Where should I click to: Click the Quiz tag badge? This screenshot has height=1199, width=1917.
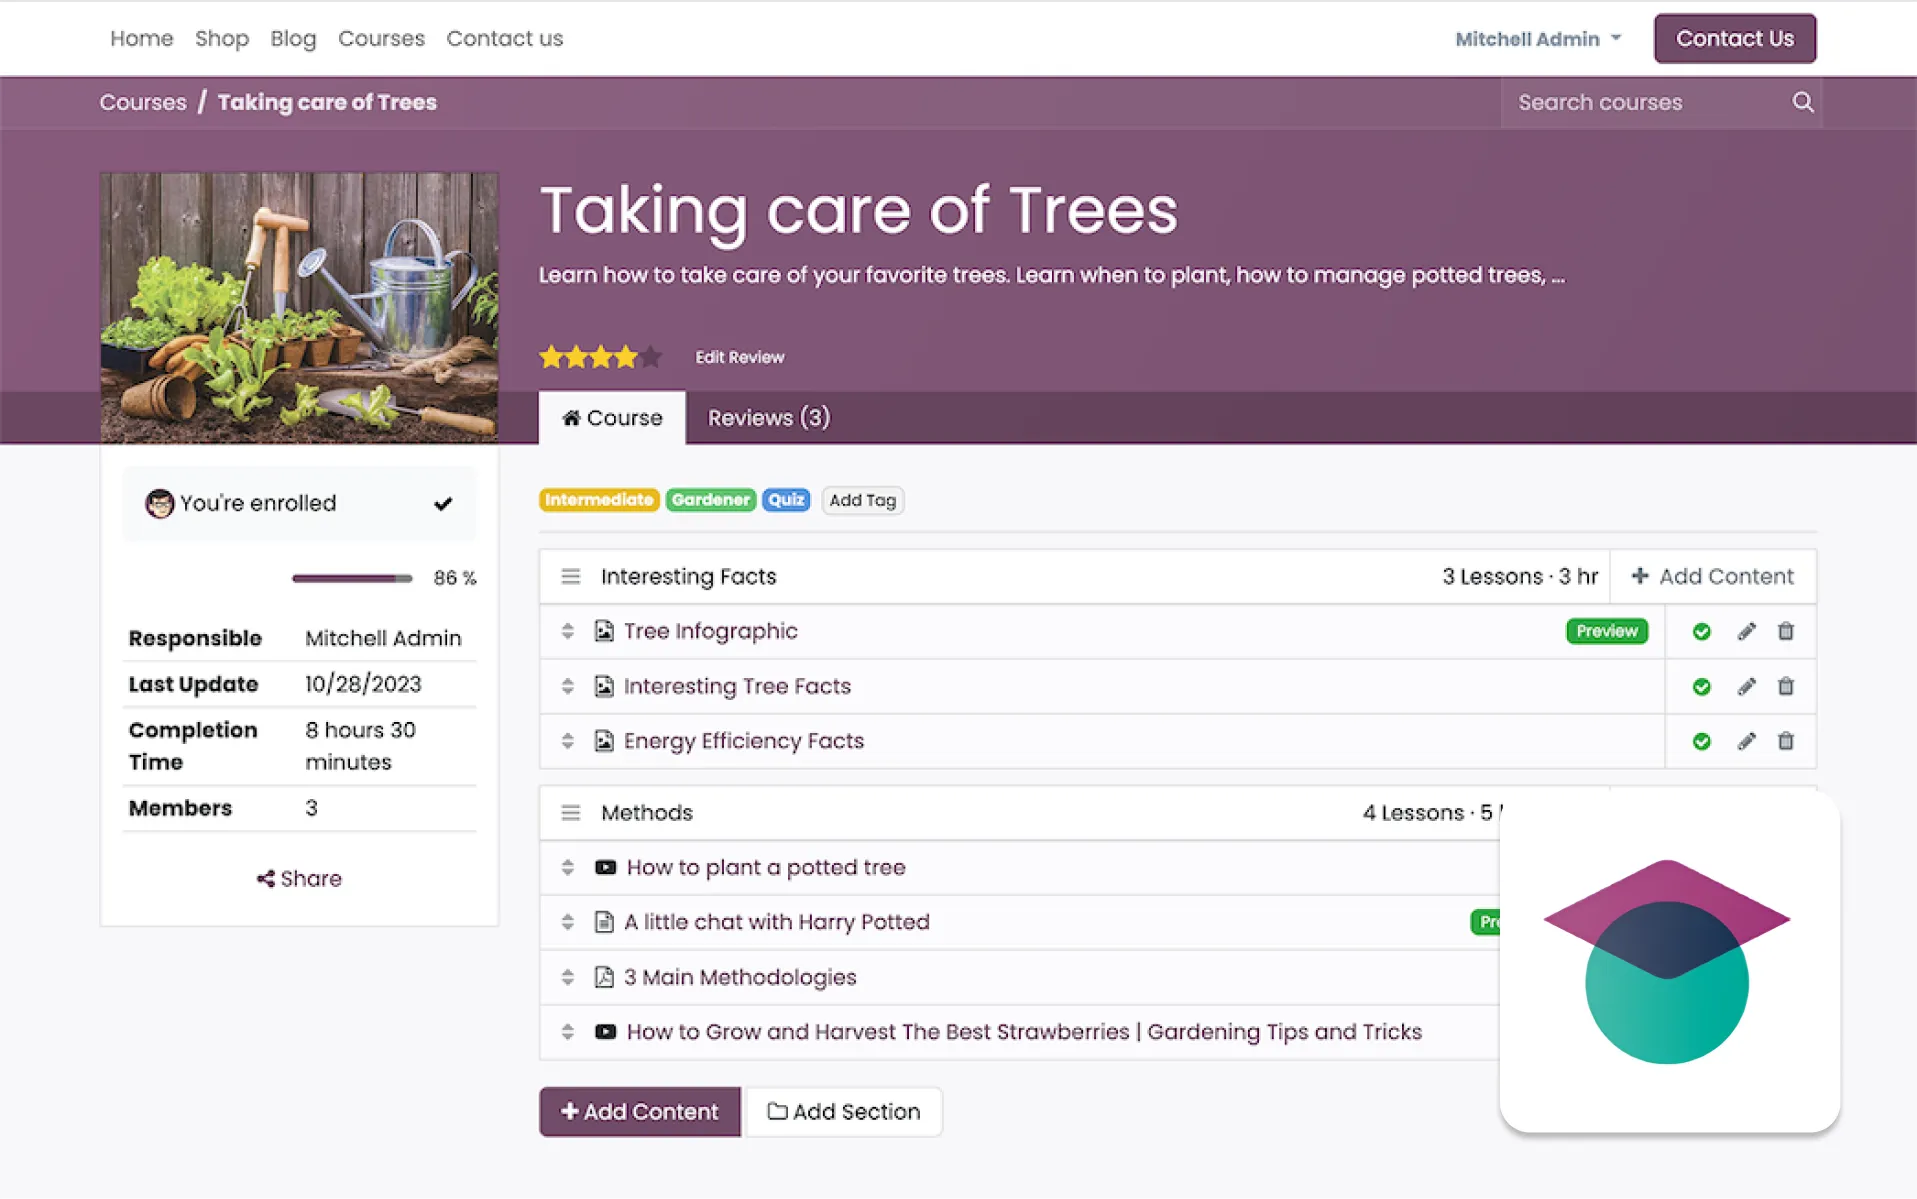786,500
